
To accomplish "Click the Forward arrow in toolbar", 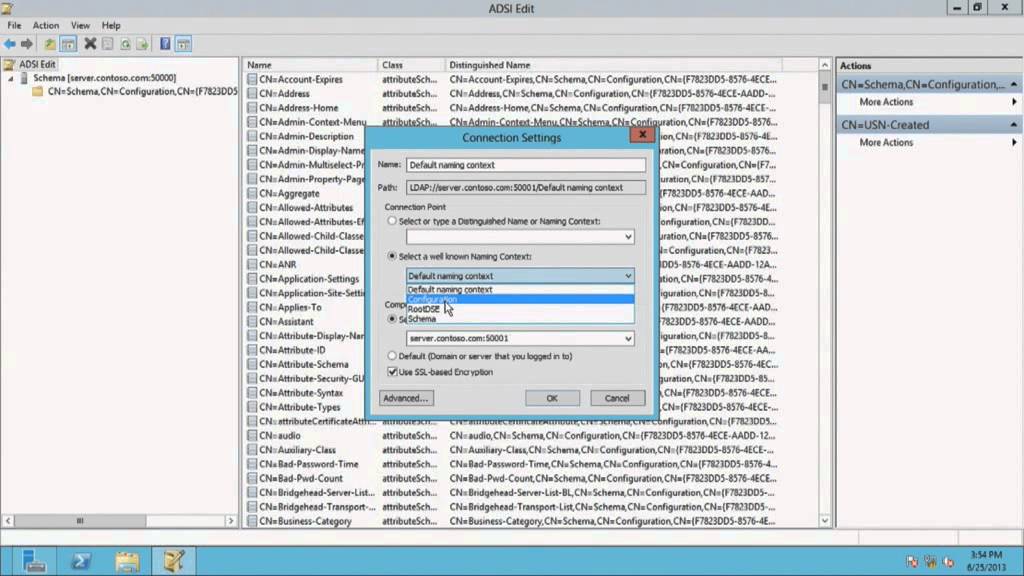I will coord(27,44).
